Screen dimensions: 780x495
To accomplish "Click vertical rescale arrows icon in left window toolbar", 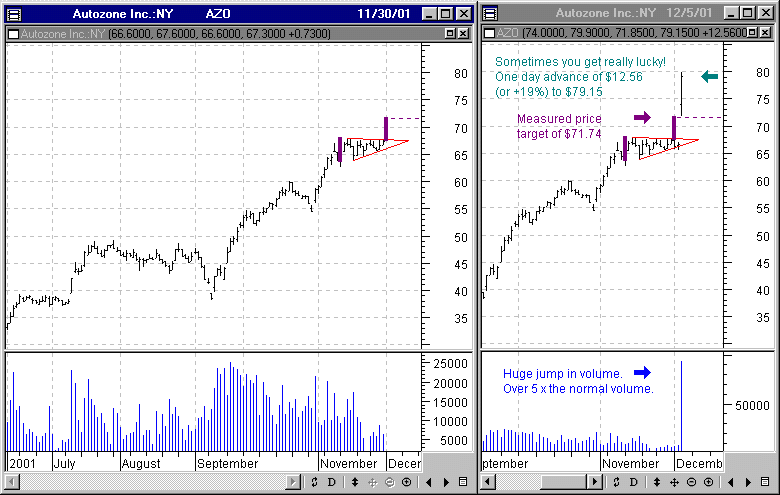I will point(355,482).
